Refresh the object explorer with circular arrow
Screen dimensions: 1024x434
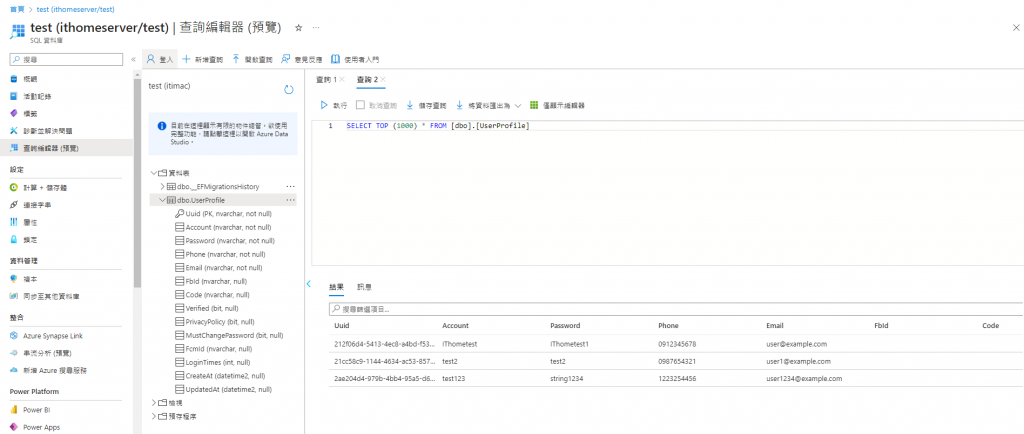pos(289,89)
